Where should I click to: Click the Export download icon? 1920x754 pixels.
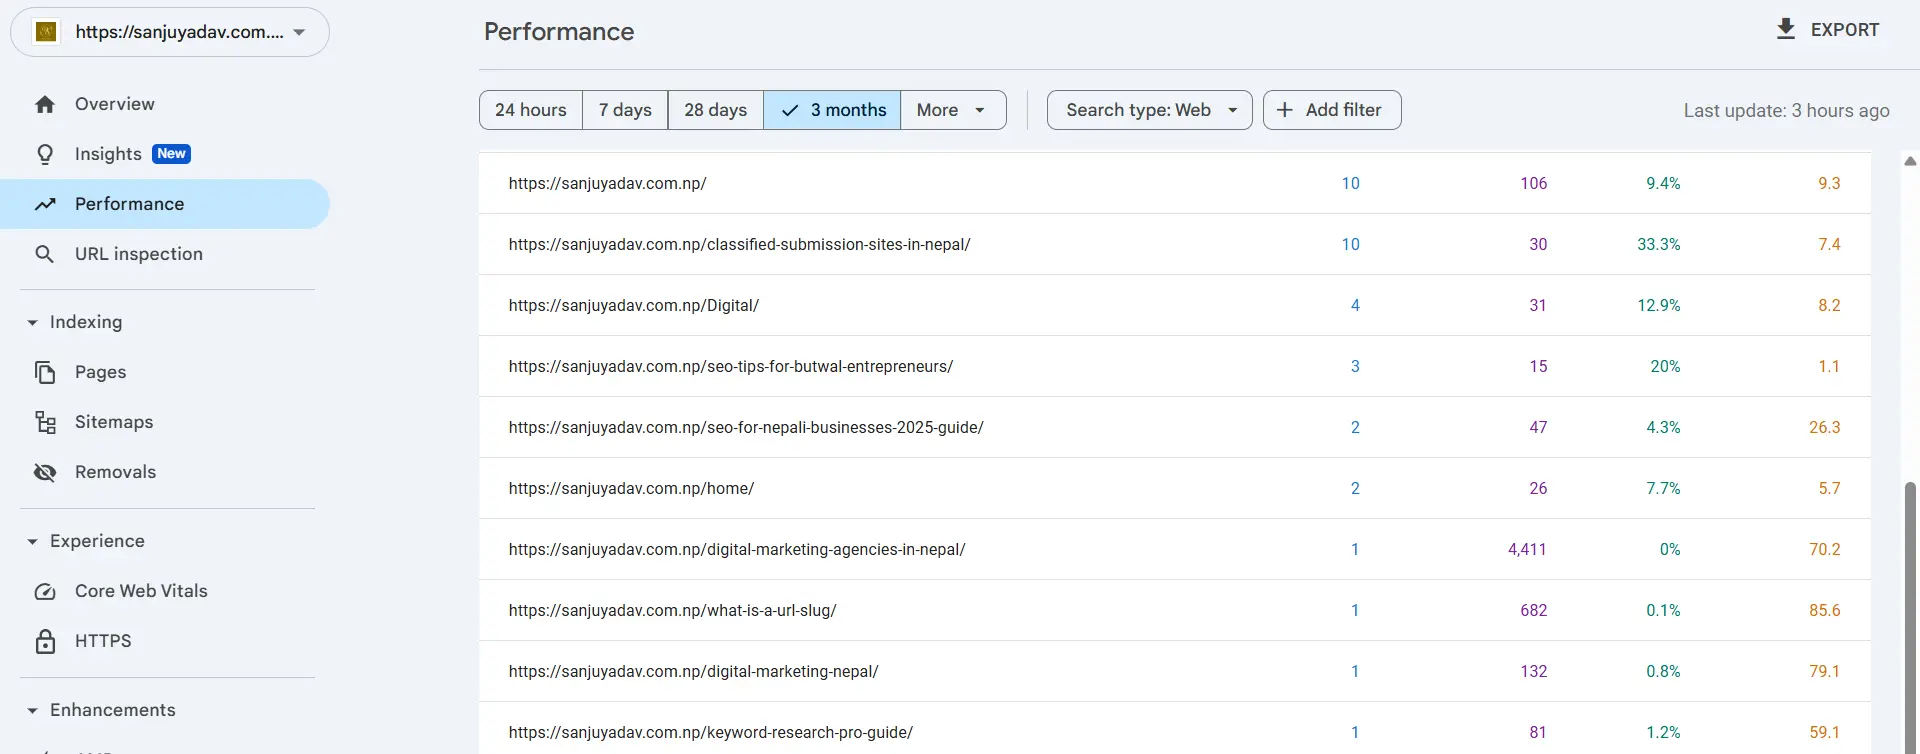(x=1785, y=29)
